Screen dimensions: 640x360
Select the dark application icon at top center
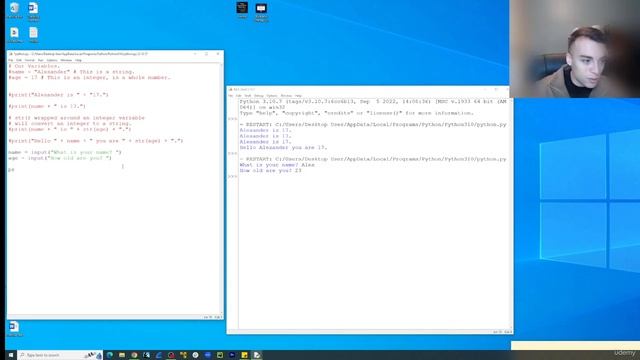coord(242,10)
